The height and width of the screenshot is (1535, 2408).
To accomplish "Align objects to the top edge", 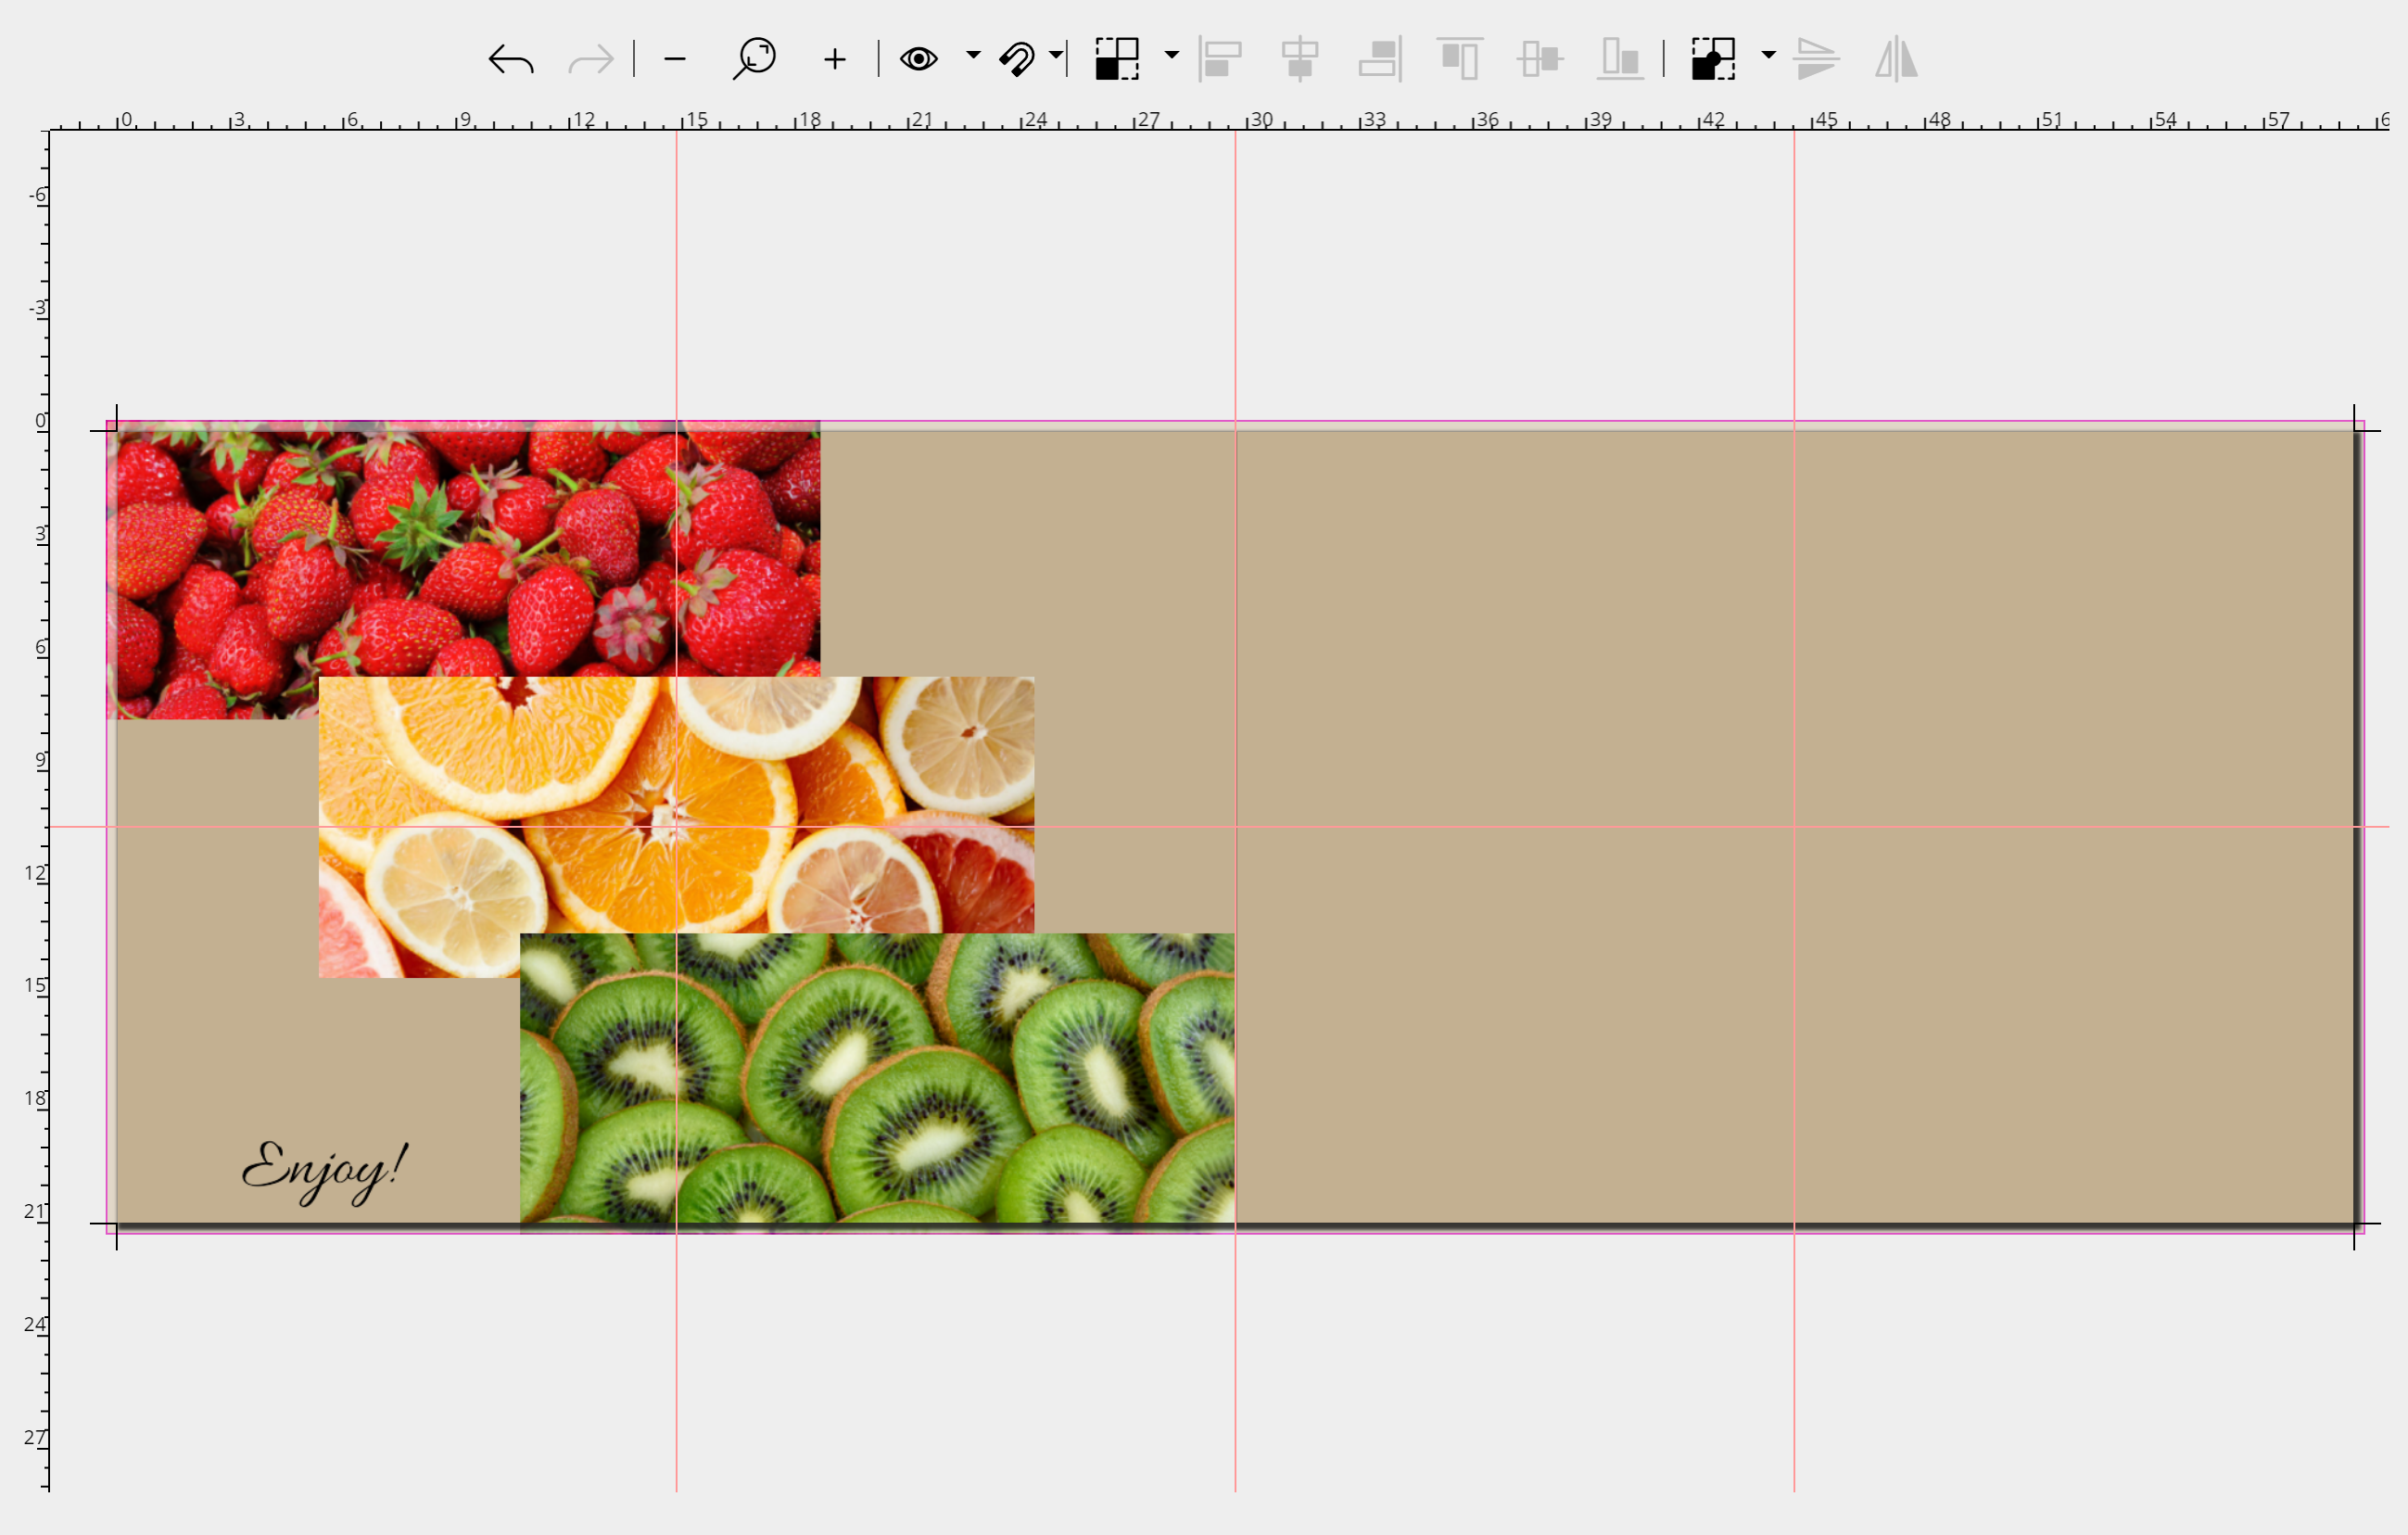I will 1460,59.
